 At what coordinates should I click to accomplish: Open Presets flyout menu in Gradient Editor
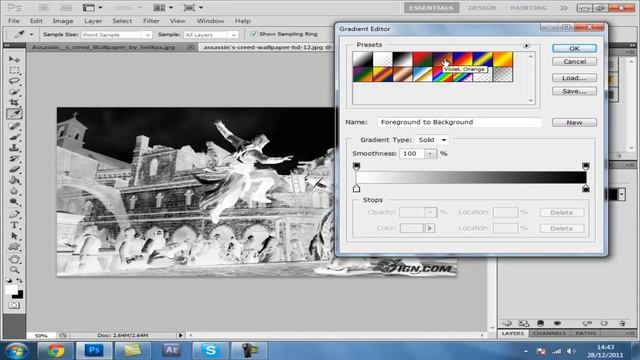click(x=526, y=46)
